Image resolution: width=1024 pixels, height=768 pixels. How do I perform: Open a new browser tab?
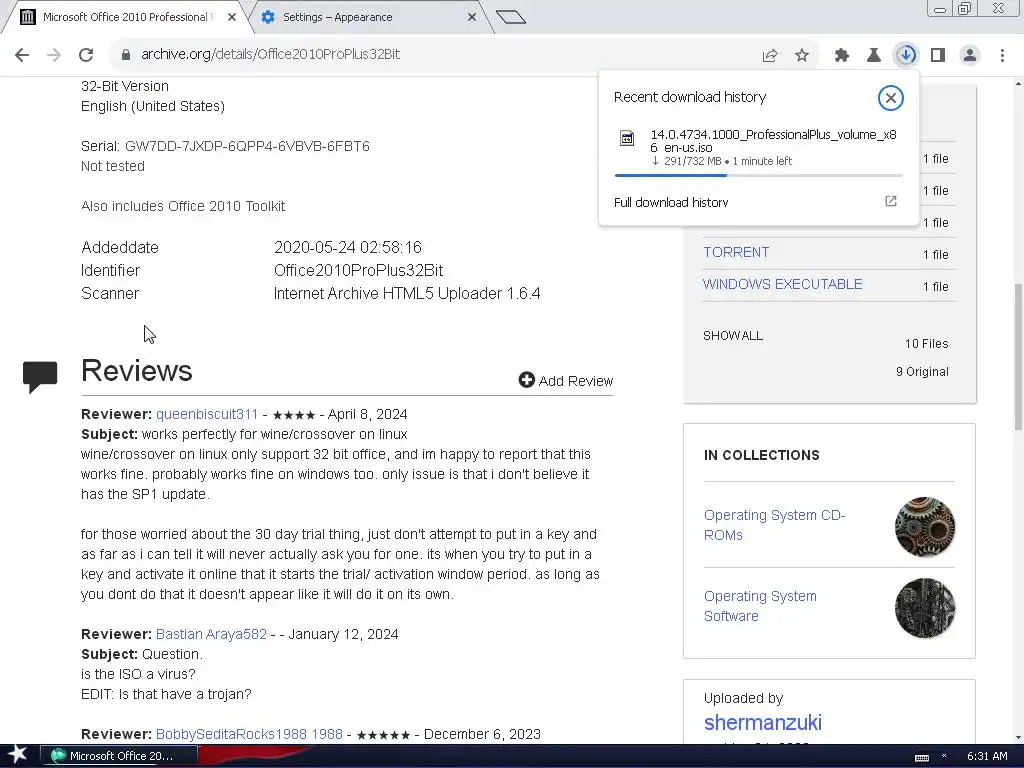pos(511,18)
